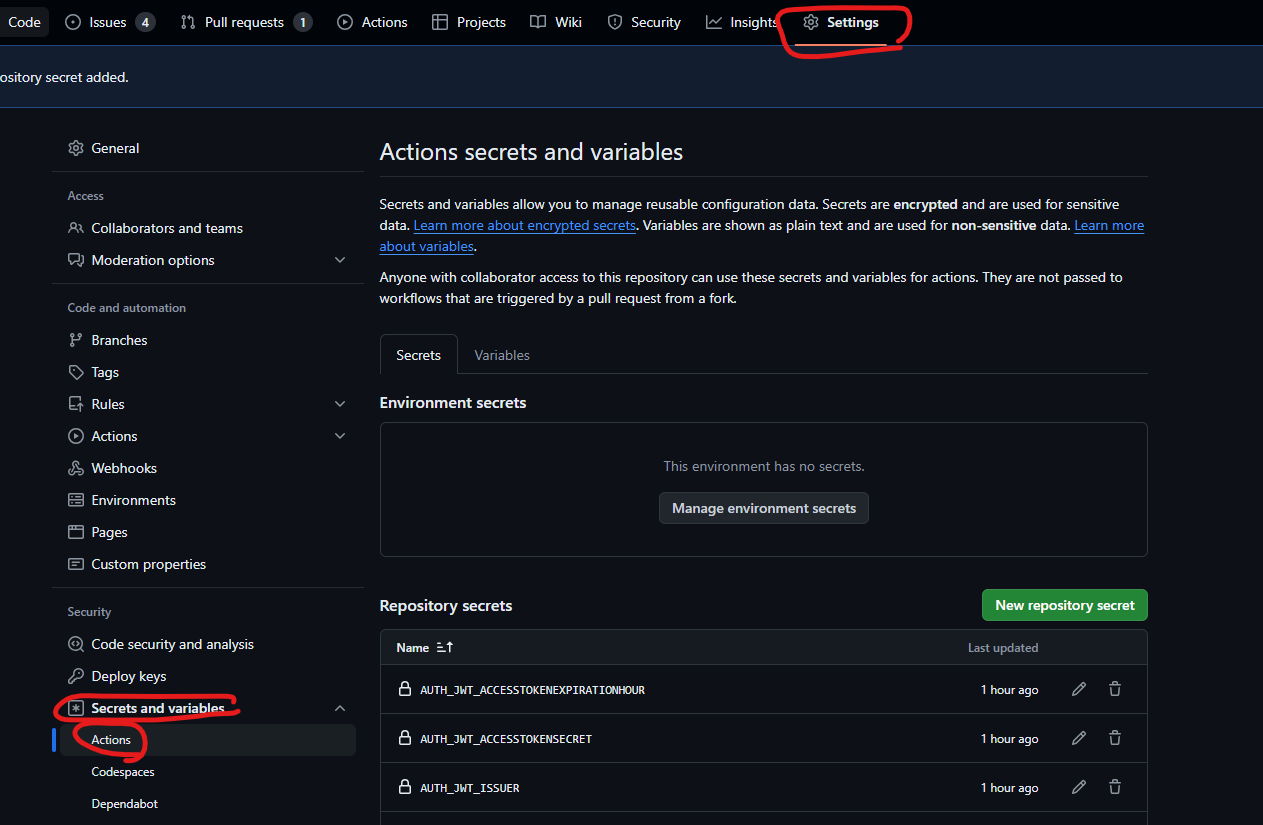The height and width of the screenshot is (825, 1263).
Task: Open the Wiki tab
Action: point(556,22)
